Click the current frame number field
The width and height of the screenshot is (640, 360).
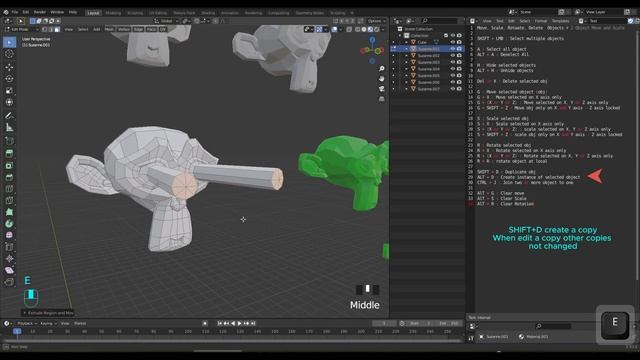tap(384, 323)
